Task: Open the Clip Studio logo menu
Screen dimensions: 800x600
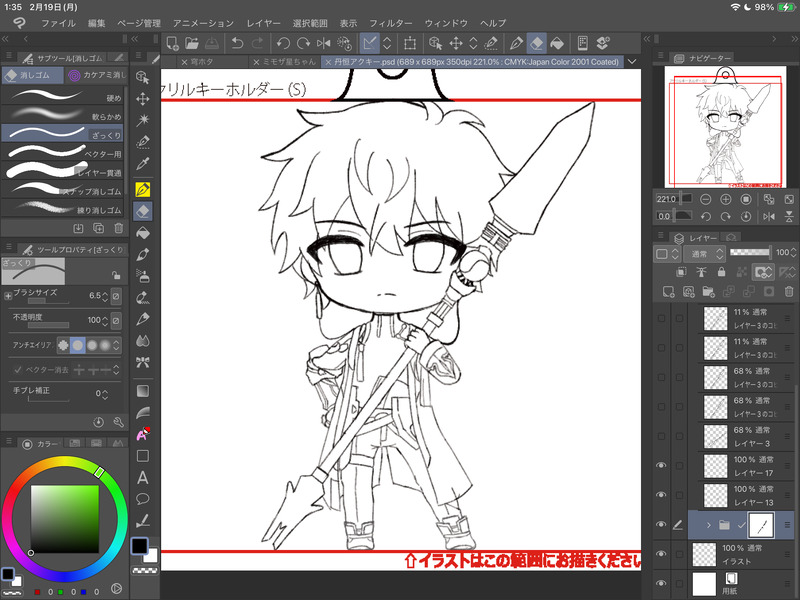Action: pos(19,23)
